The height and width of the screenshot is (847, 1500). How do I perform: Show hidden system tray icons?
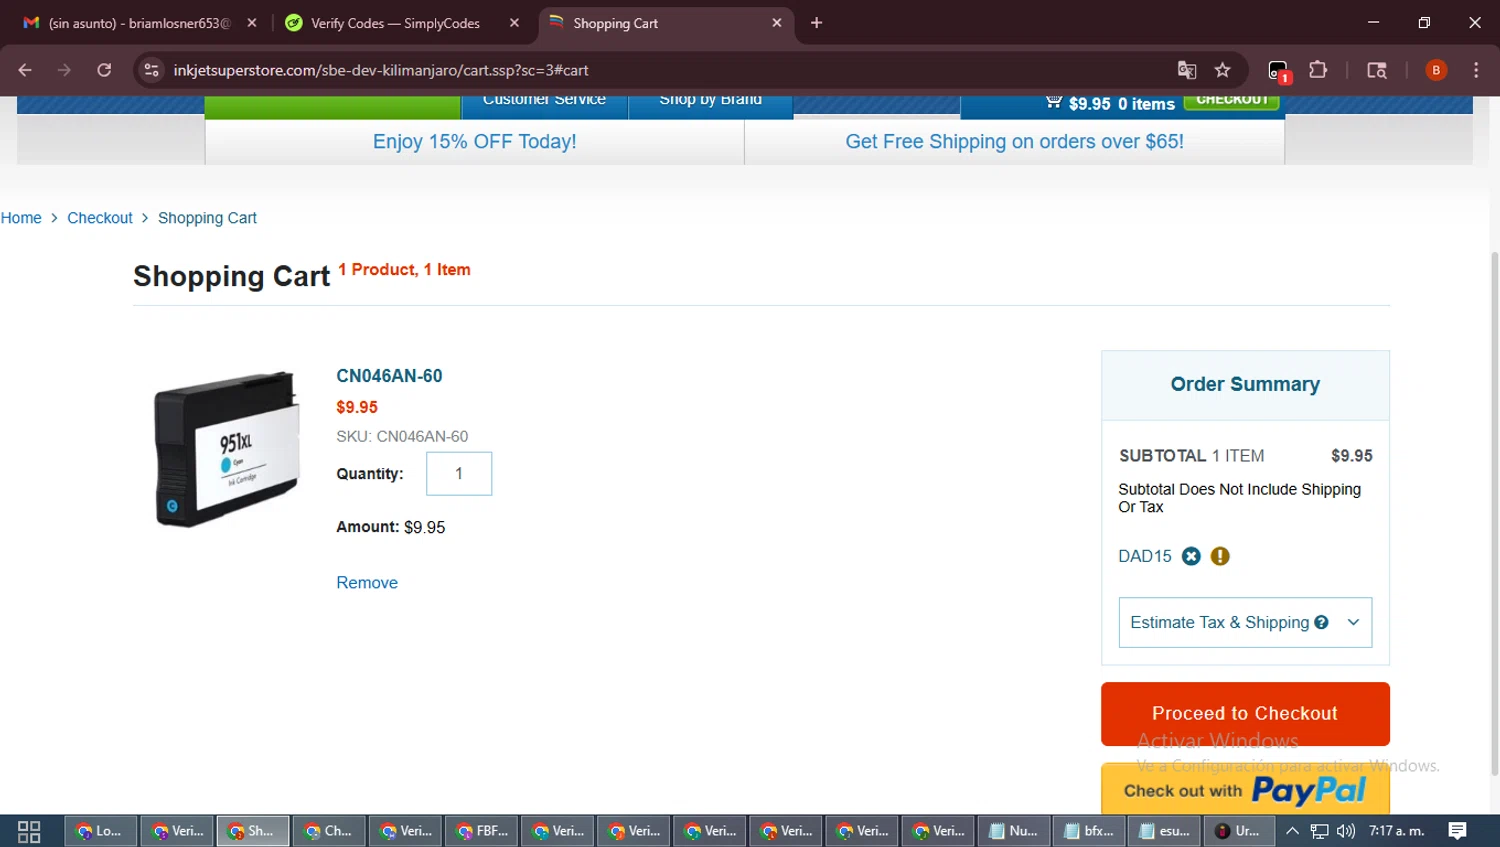point(1292,831)
